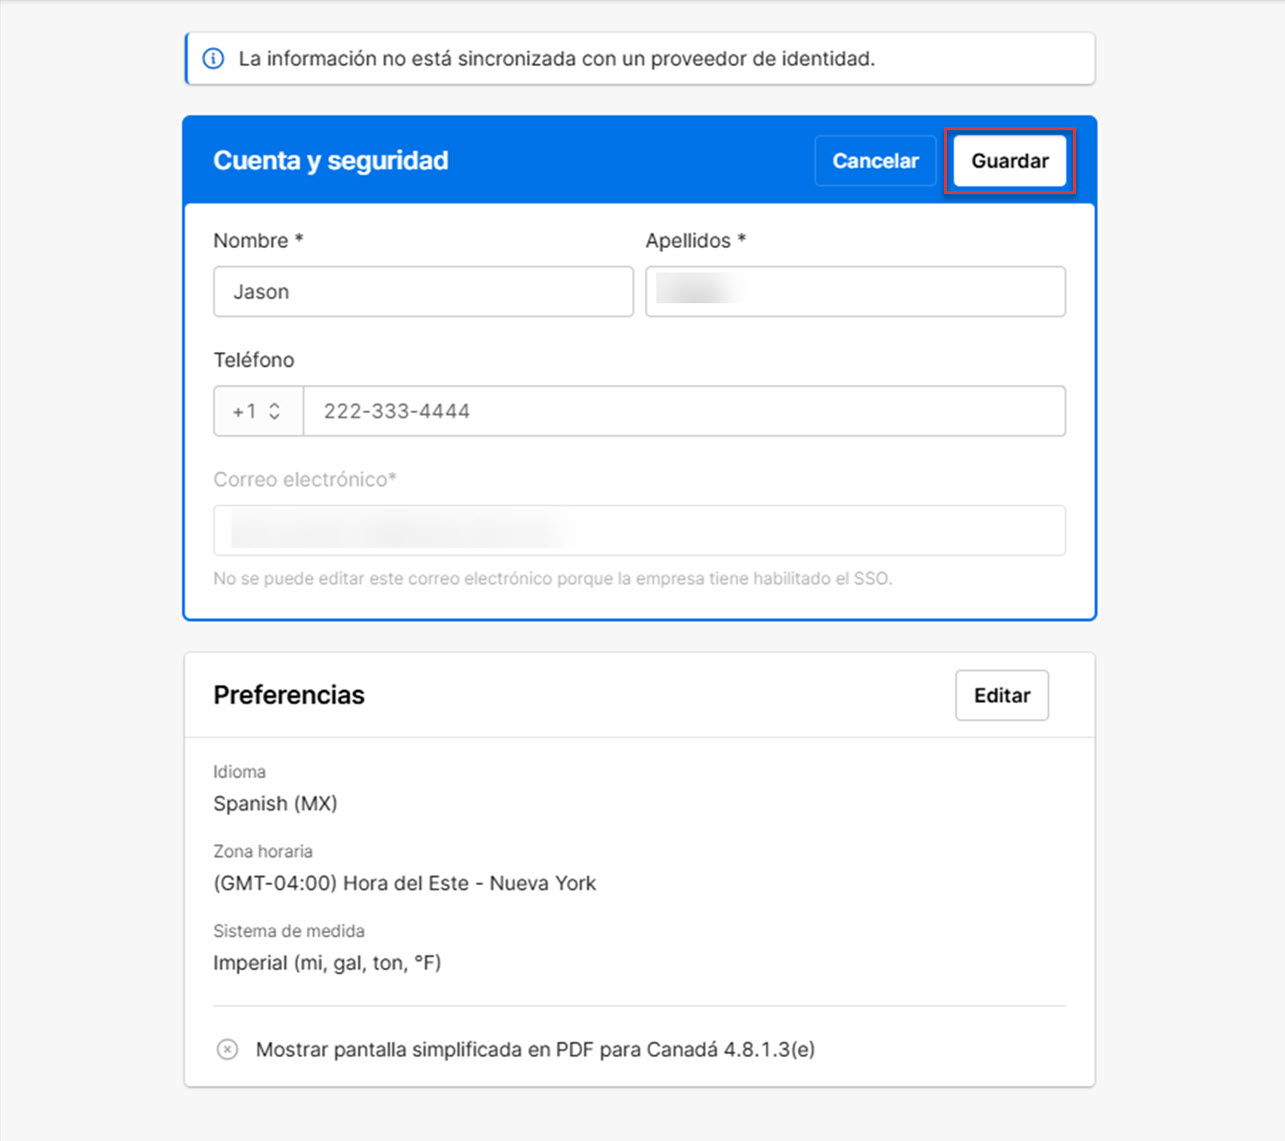This screenshot has height=1141, width=1285.
Task: Click the Preferencias section heading
Action: point(289,695)
